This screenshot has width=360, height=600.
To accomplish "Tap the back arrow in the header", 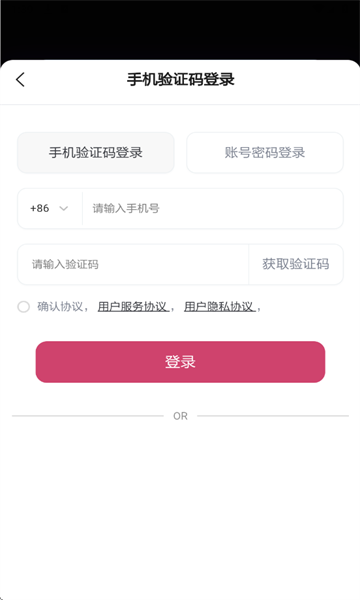I will [20, 80].
